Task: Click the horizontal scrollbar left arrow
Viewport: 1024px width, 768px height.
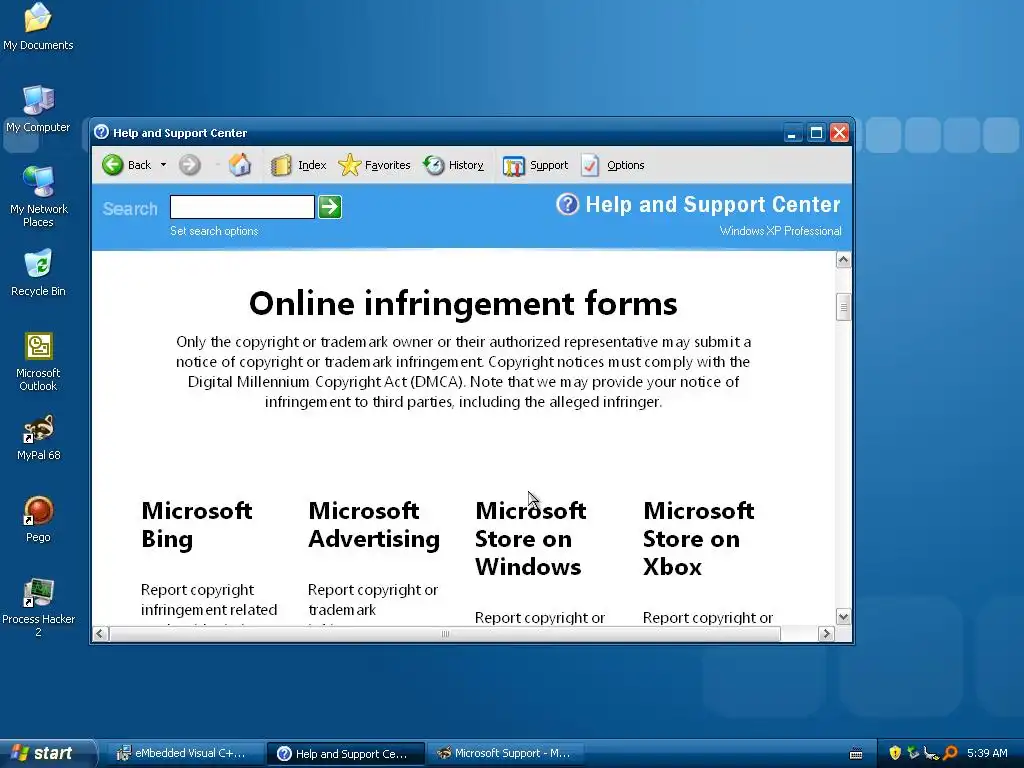Action: pyautogui.click(x=100, y=633)
